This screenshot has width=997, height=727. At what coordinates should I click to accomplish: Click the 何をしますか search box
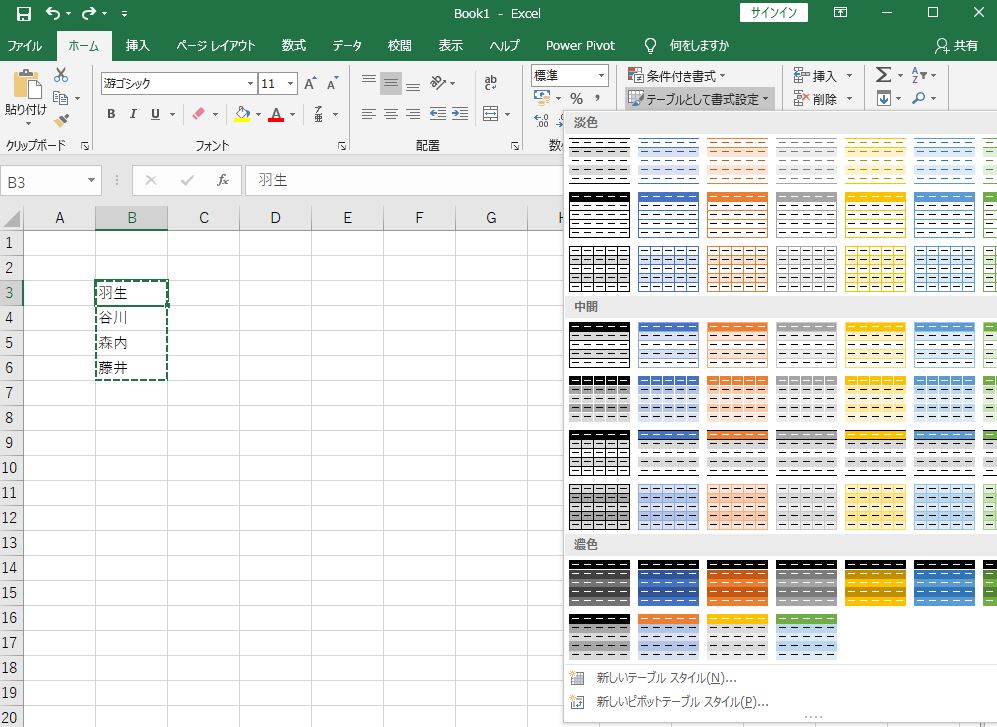(699, 45)
